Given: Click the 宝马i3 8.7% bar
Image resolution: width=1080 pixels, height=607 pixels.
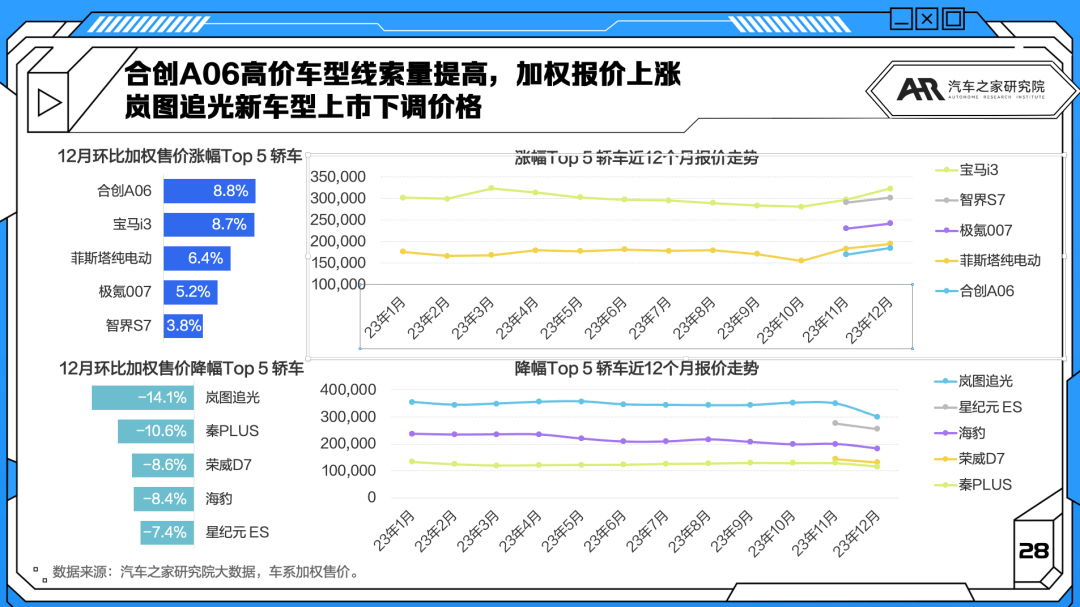Looking at the screenshot, I should point(208,225).
